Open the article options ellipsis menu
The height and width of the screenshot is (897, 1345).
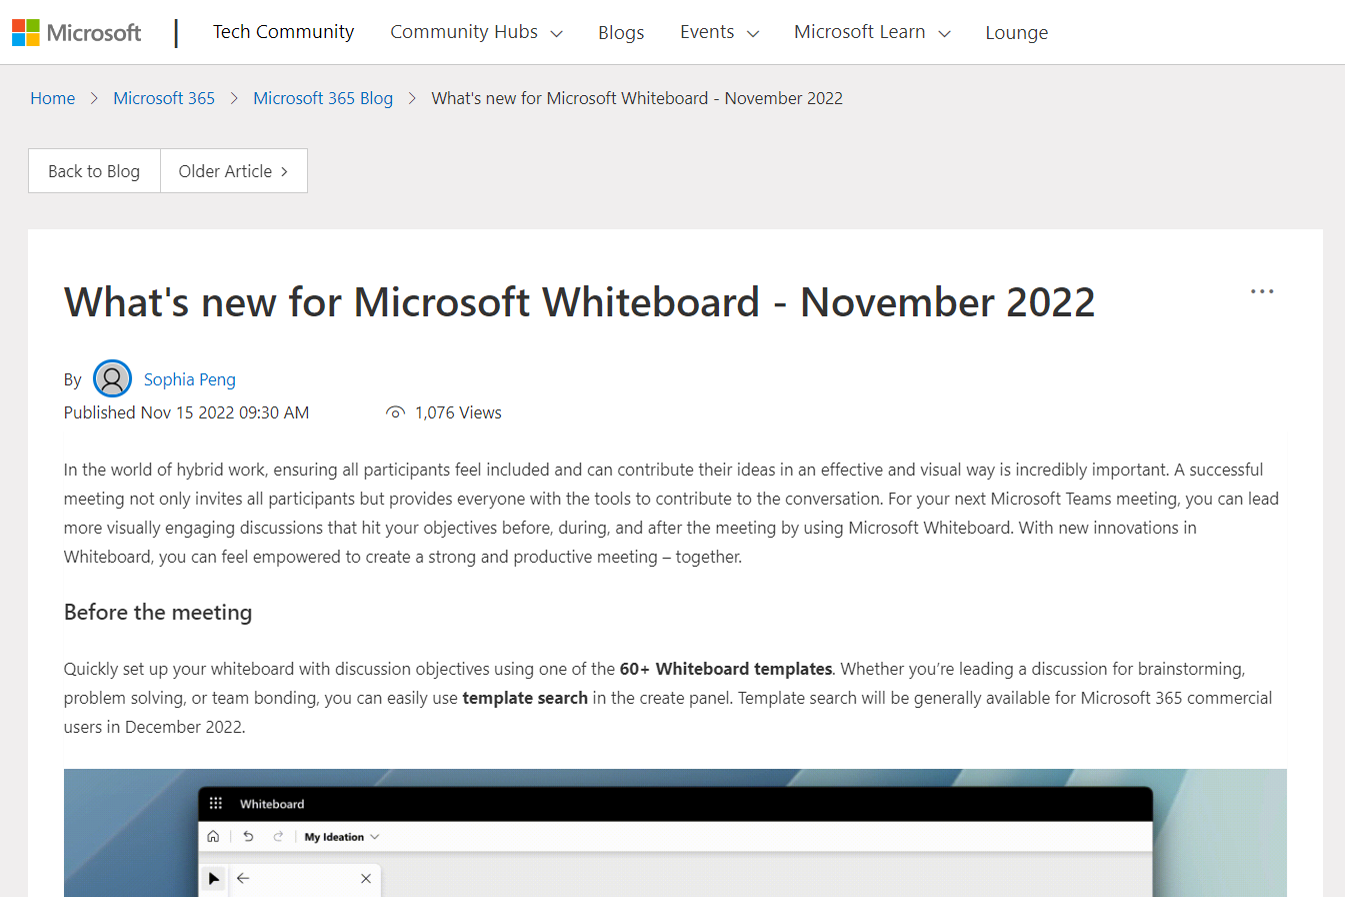(1261, 291)
